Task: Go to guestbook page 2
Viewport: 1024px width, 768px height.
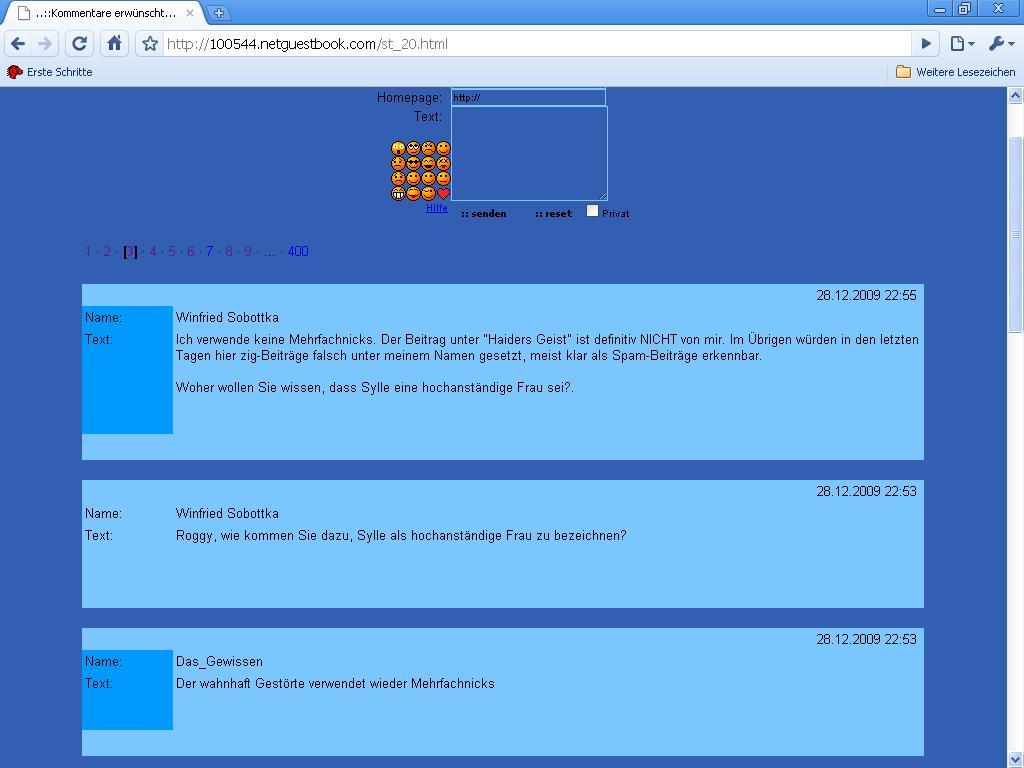Action: pos(107,251)
